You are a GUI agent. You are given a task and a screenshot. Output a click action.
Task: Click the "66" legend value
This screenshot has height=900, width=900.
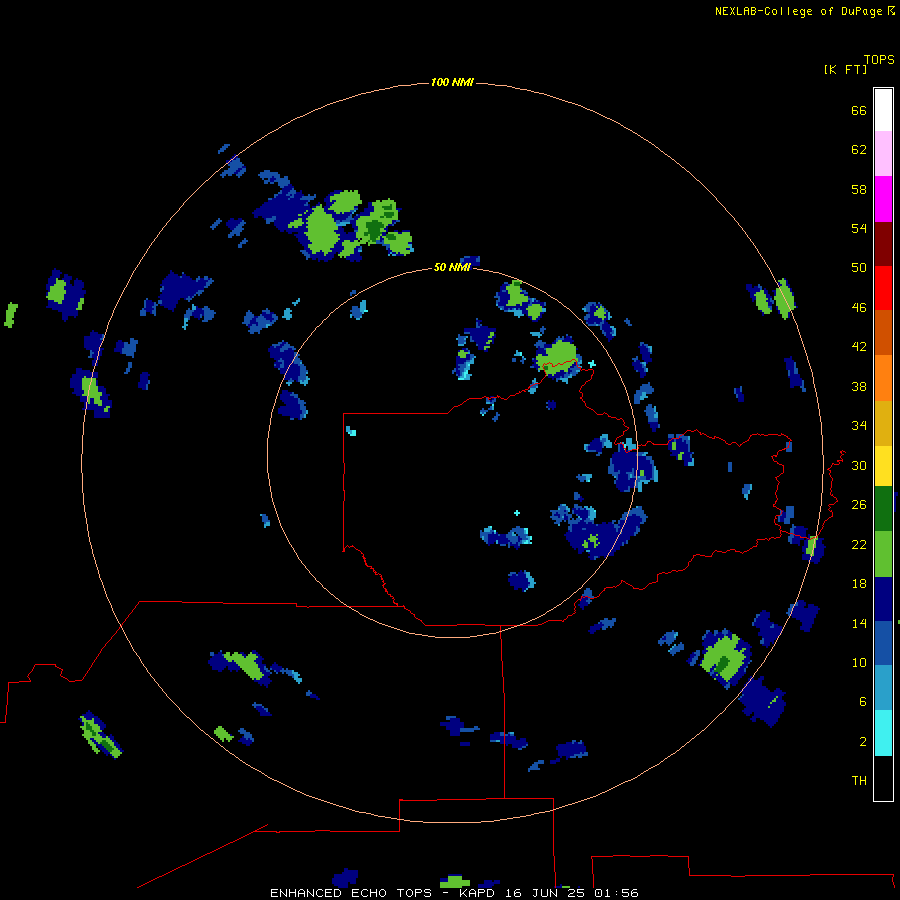[859, 110]
